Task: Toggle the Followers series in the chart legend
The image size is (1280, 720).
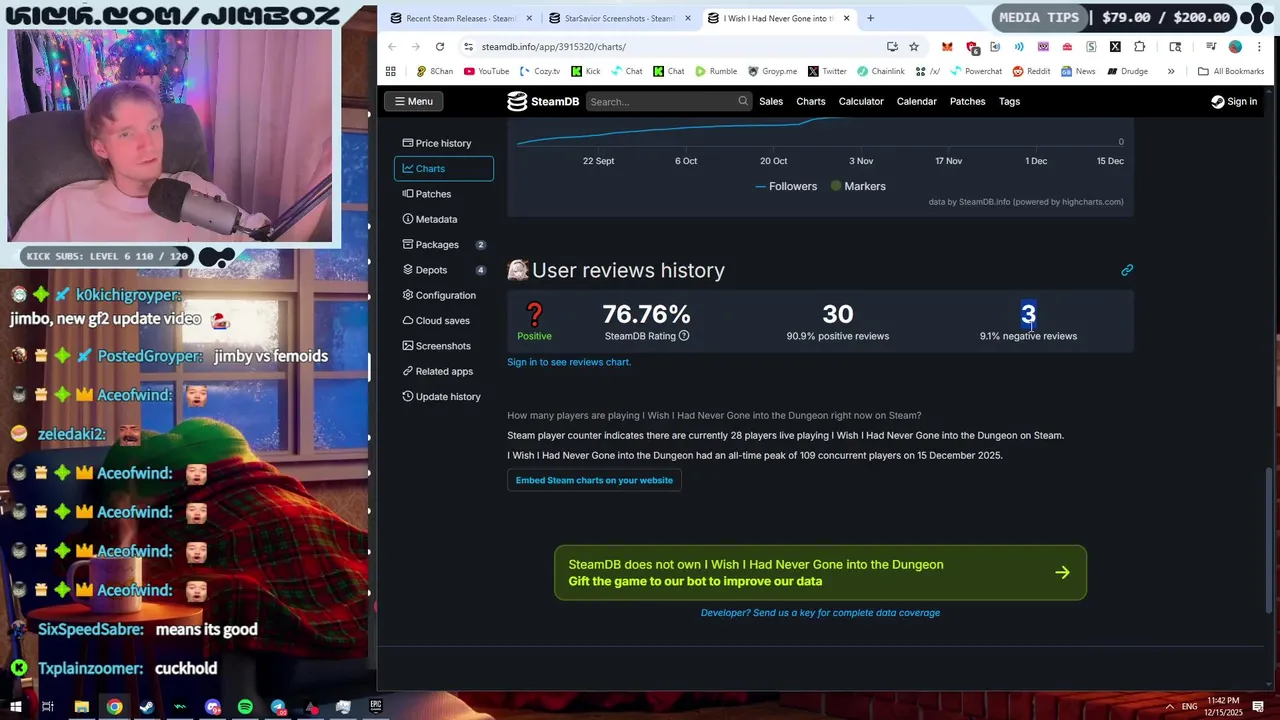Action: [786, 186]
